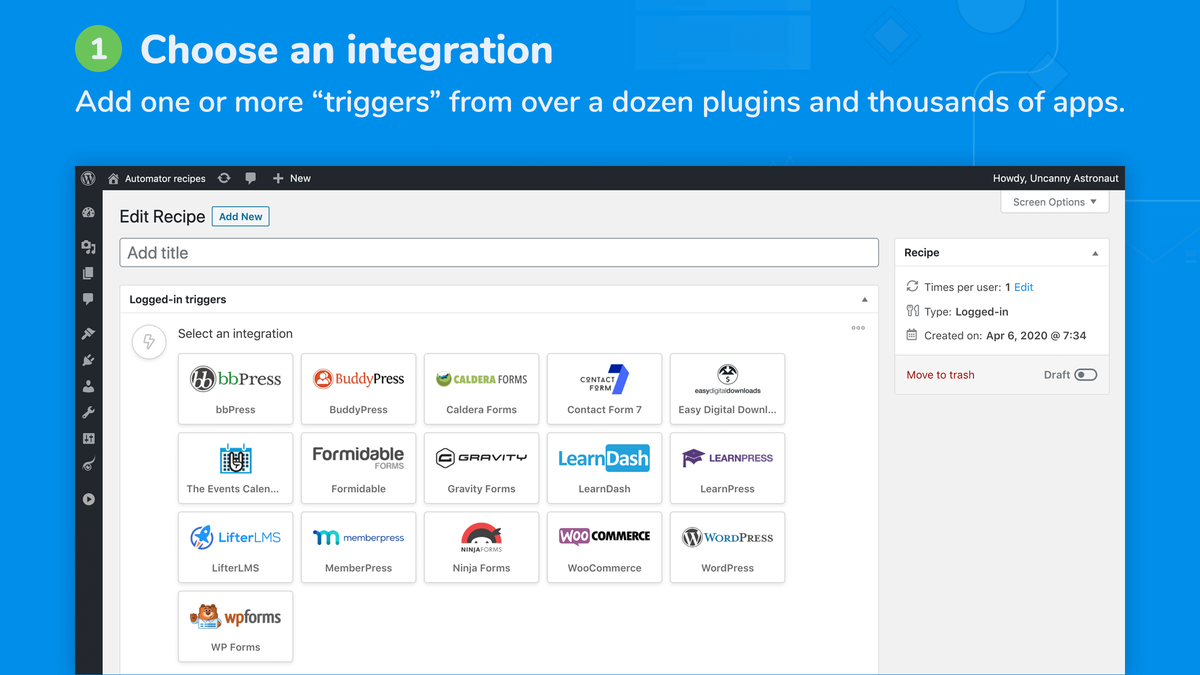Image resolution: width=1200 pixels, height=675 pixels.
Task: Collapse the Recipe panel
Action: coord(1095,254)
